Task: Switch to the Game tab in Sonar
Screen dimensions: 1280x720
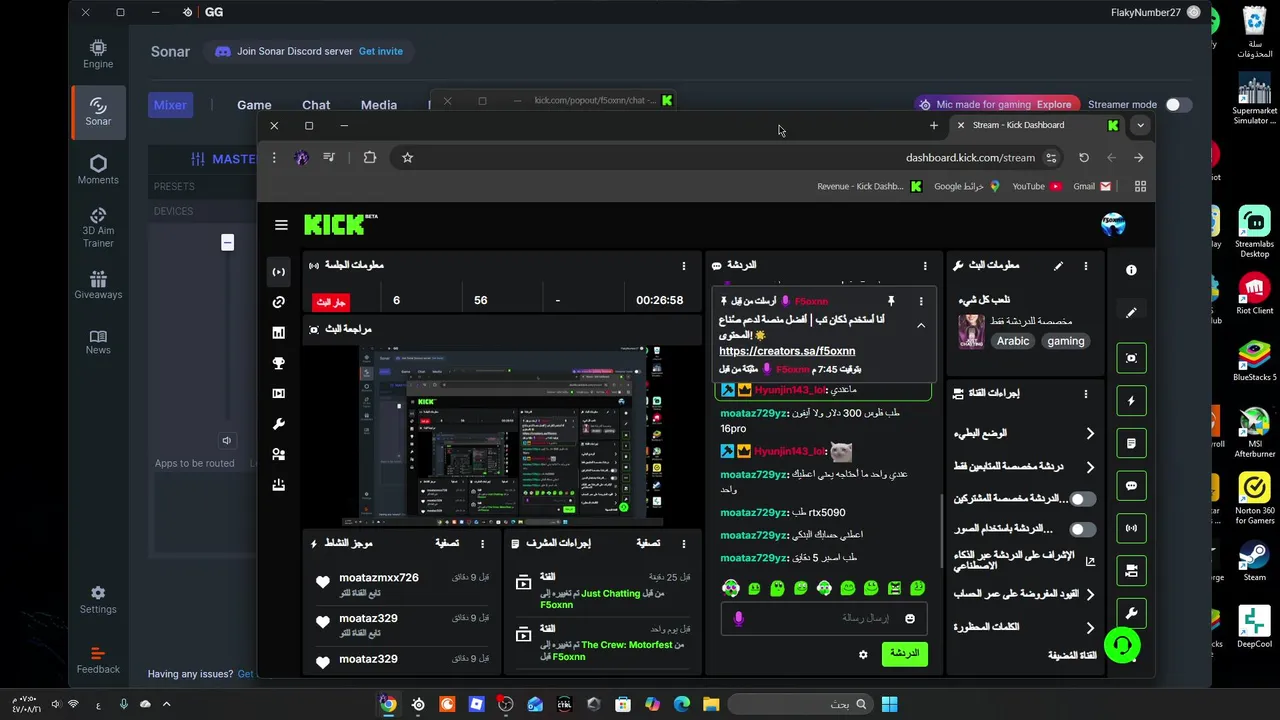Action: click(x=254, y=105)
